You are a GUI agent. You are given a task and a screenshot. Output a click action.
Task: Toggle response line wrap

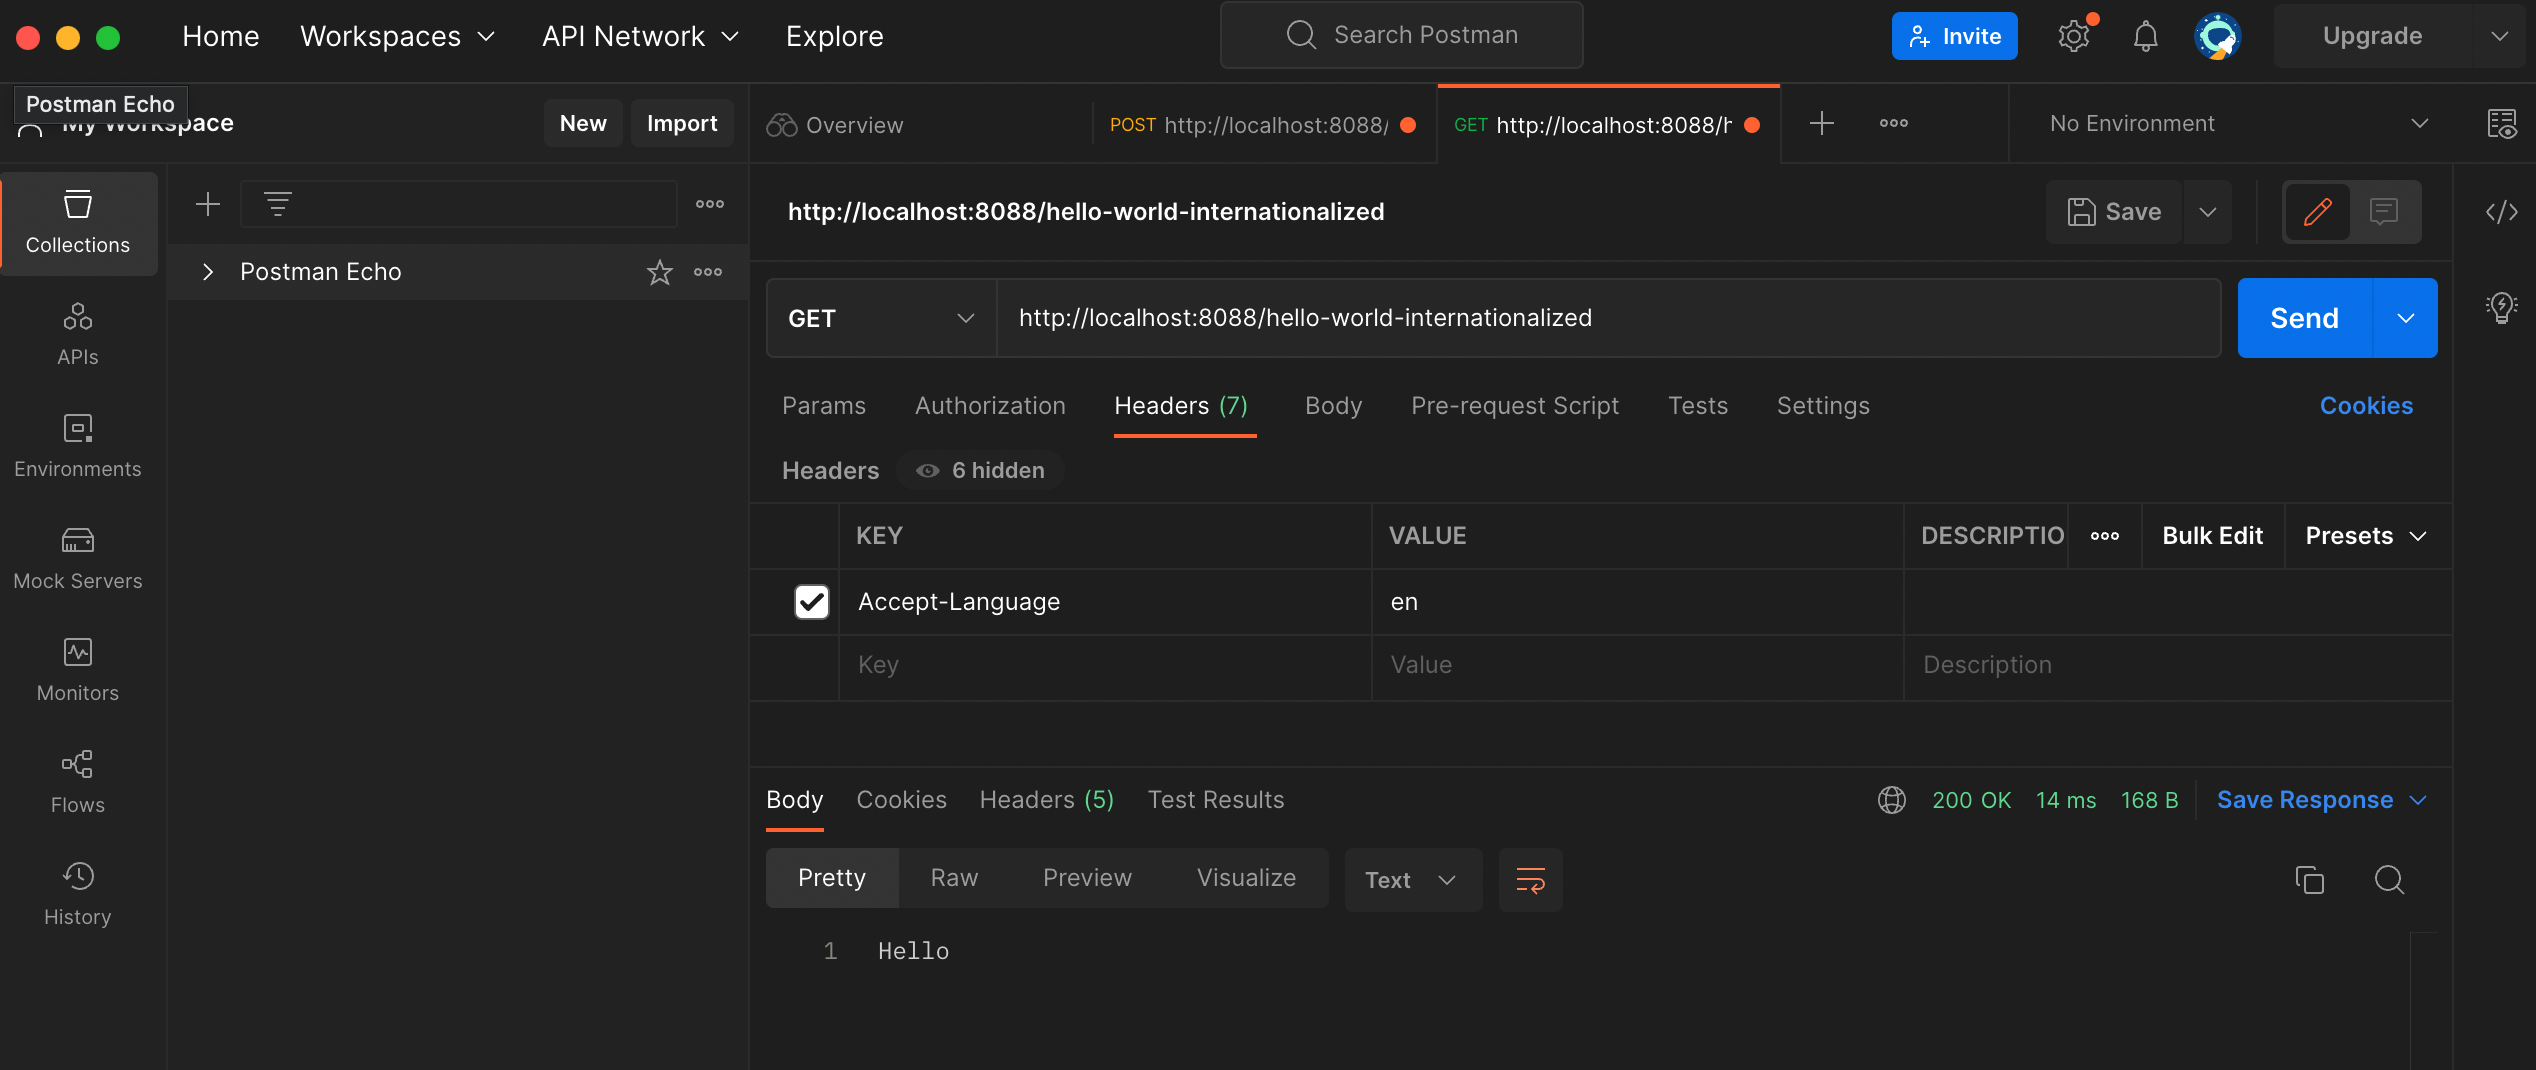click(1530, 879)
